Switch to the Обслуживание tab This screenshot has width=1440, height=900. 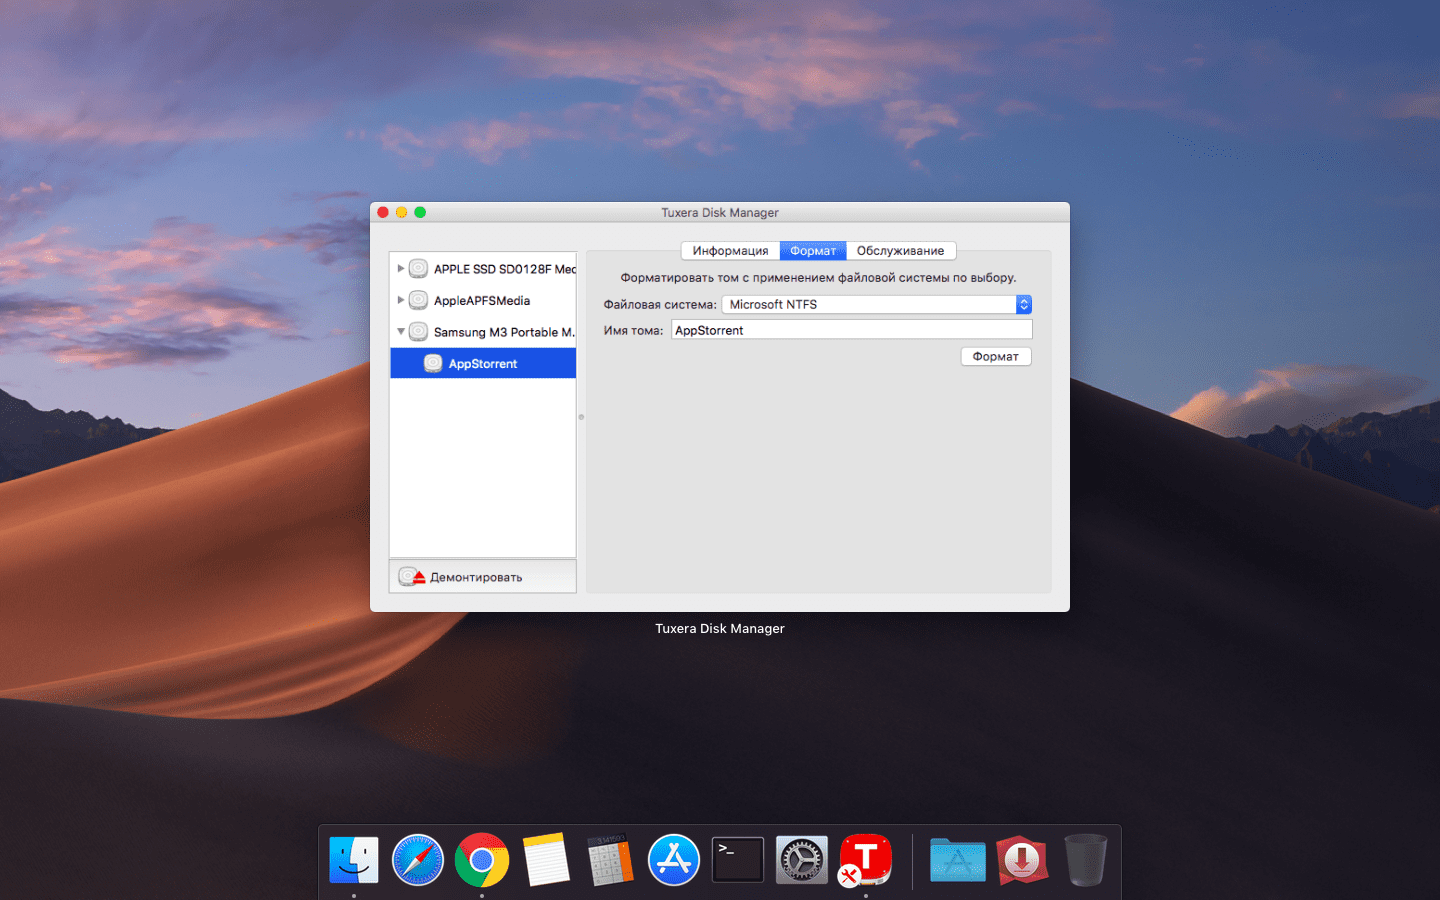click(x=901, y=250)
